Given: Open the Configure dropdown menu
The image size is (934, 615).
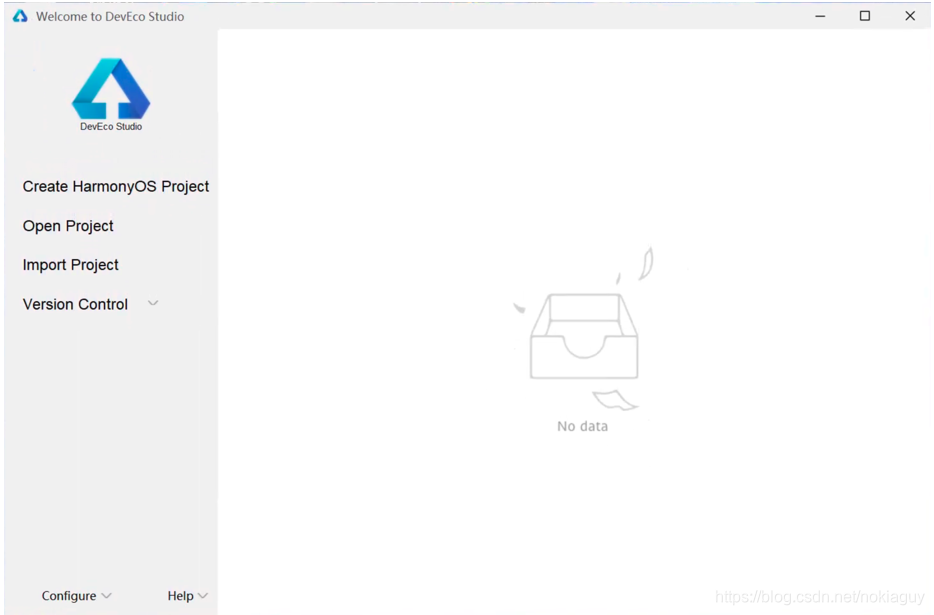Looking at the screenshot, I should tap(76, 596).
